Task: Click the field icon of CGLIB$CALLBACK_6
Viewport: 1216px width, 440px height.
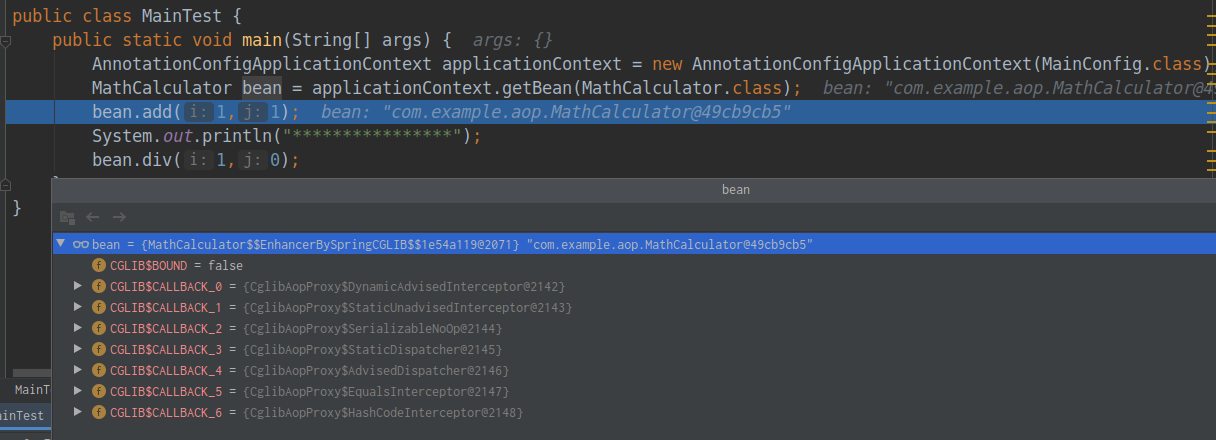Action: 98,413
